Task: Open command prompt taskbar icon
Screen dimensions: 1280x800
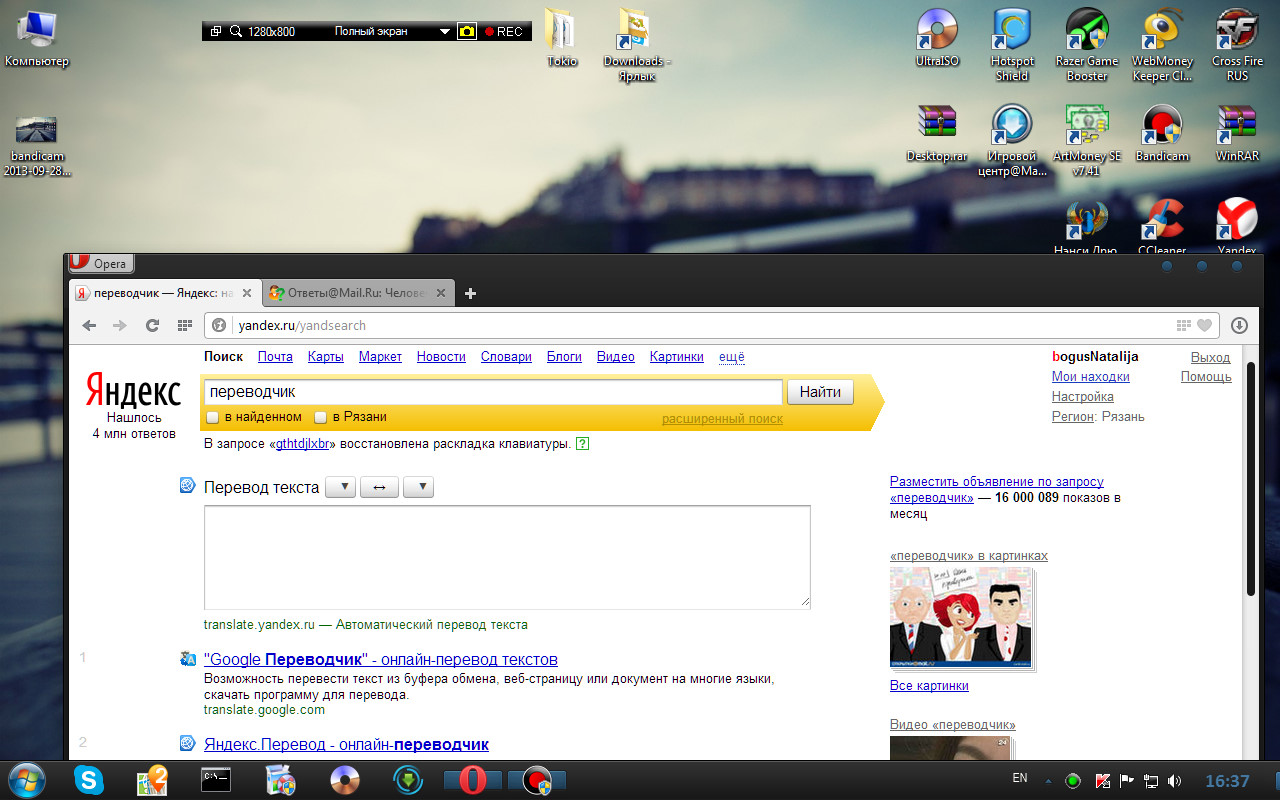Action: pos(216,780)
